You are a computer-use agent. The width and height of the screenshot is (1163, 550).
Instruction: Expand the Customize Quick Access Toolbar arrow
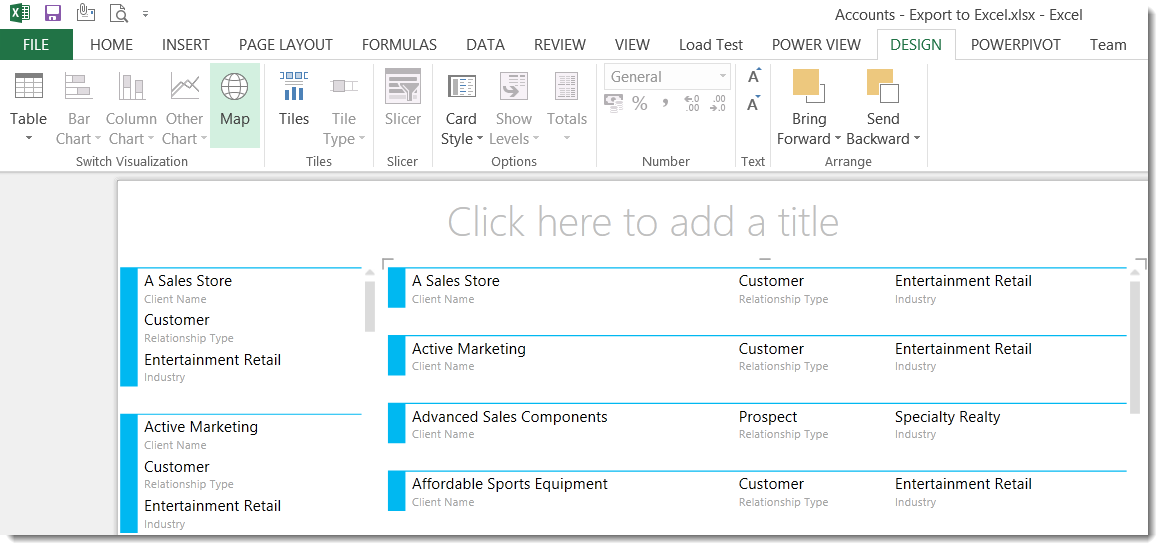[x=146, y=15]
